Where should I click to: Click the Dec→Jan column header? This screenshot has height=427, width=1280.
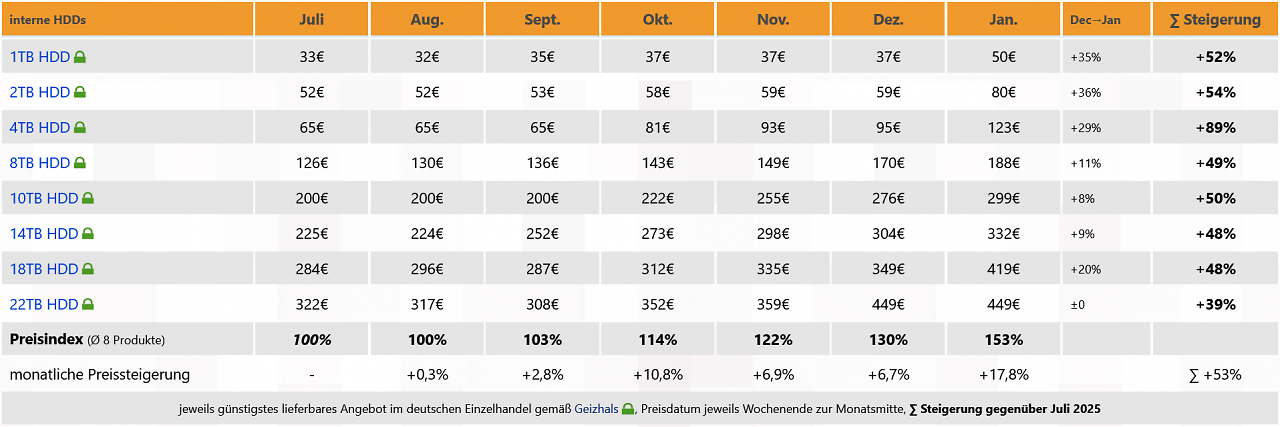(1106, 19)
